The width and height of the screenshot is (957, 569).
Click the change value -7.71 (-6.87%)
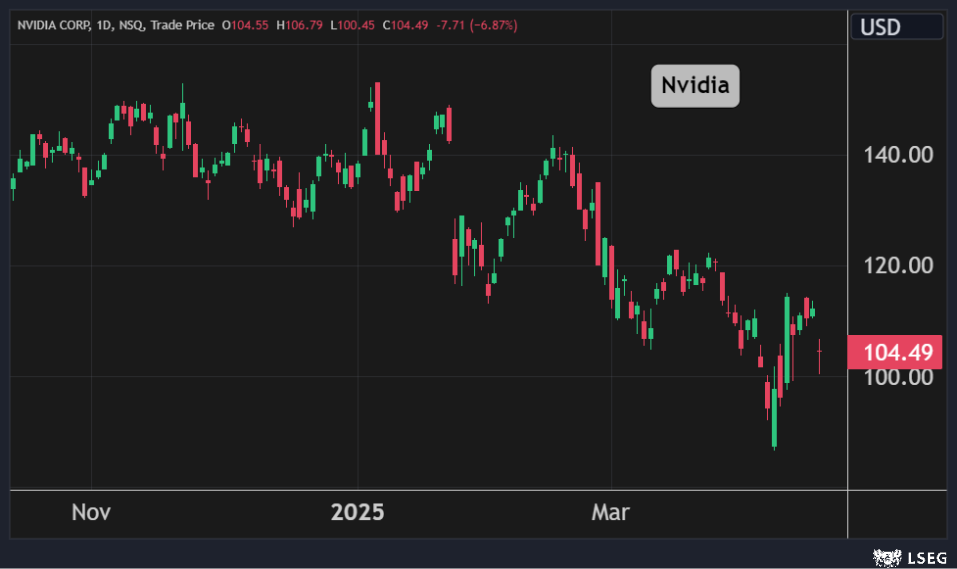tap(477, 25)
